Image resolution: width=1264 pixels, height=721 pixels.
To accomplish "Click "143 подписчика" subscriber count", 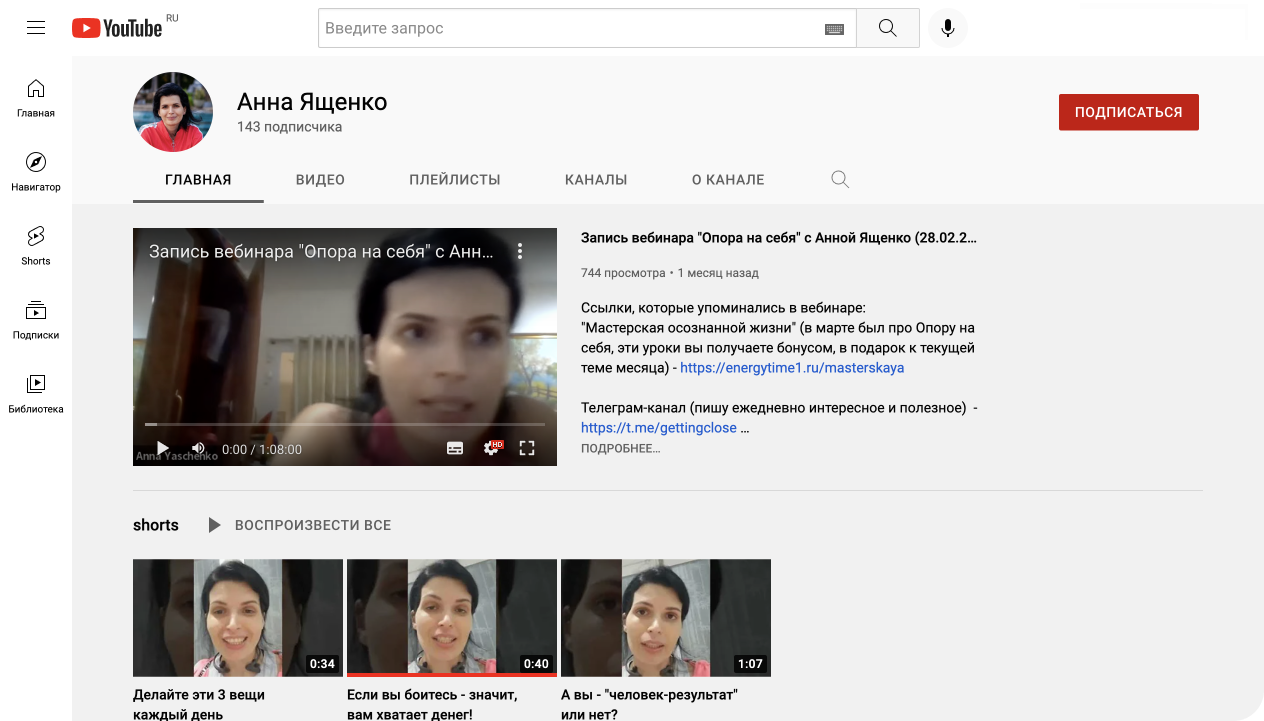I will tap(289, 127).
